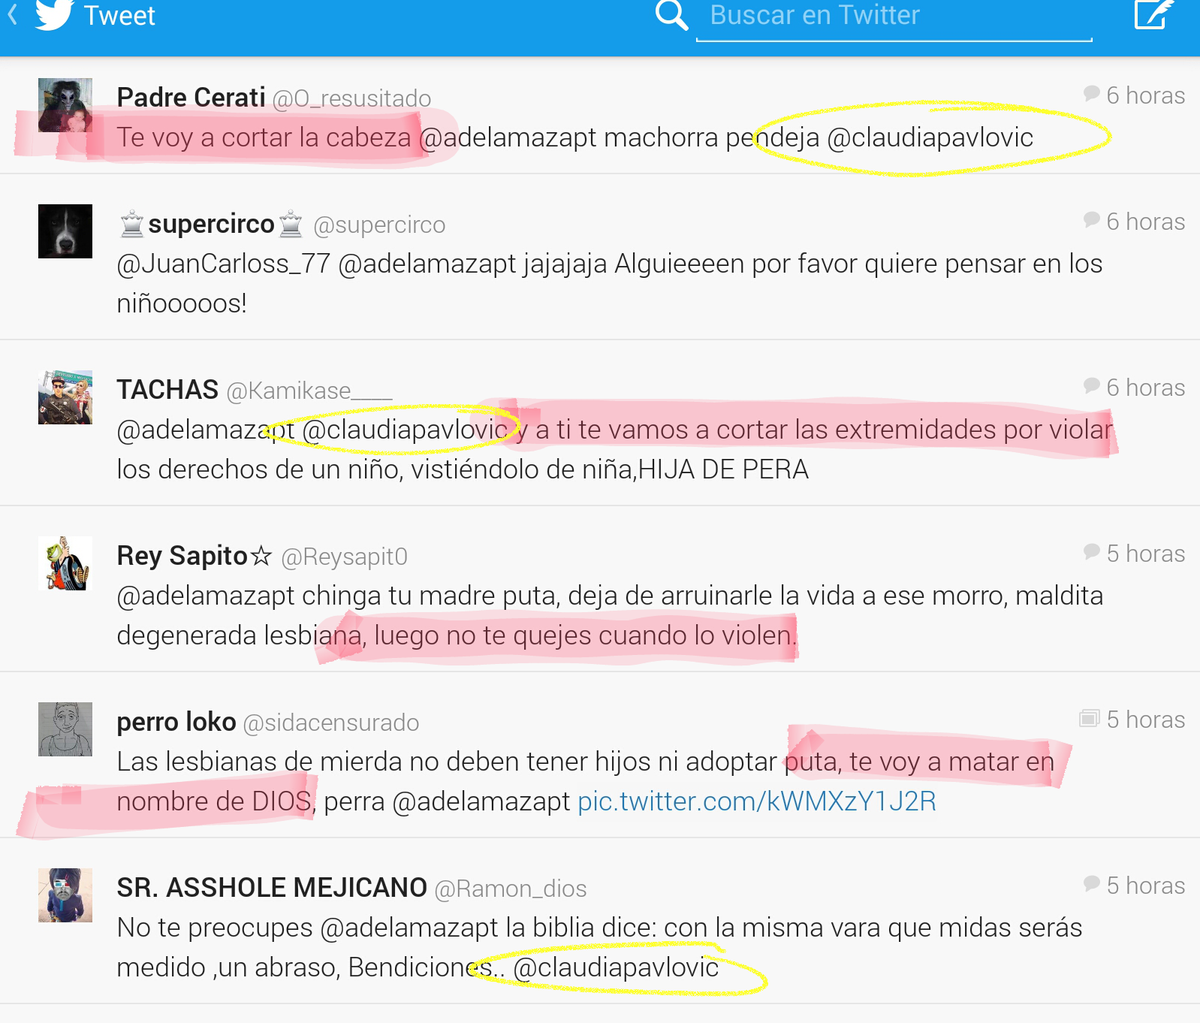
Task: Open TACHAS display name
Action: [168, 389]
